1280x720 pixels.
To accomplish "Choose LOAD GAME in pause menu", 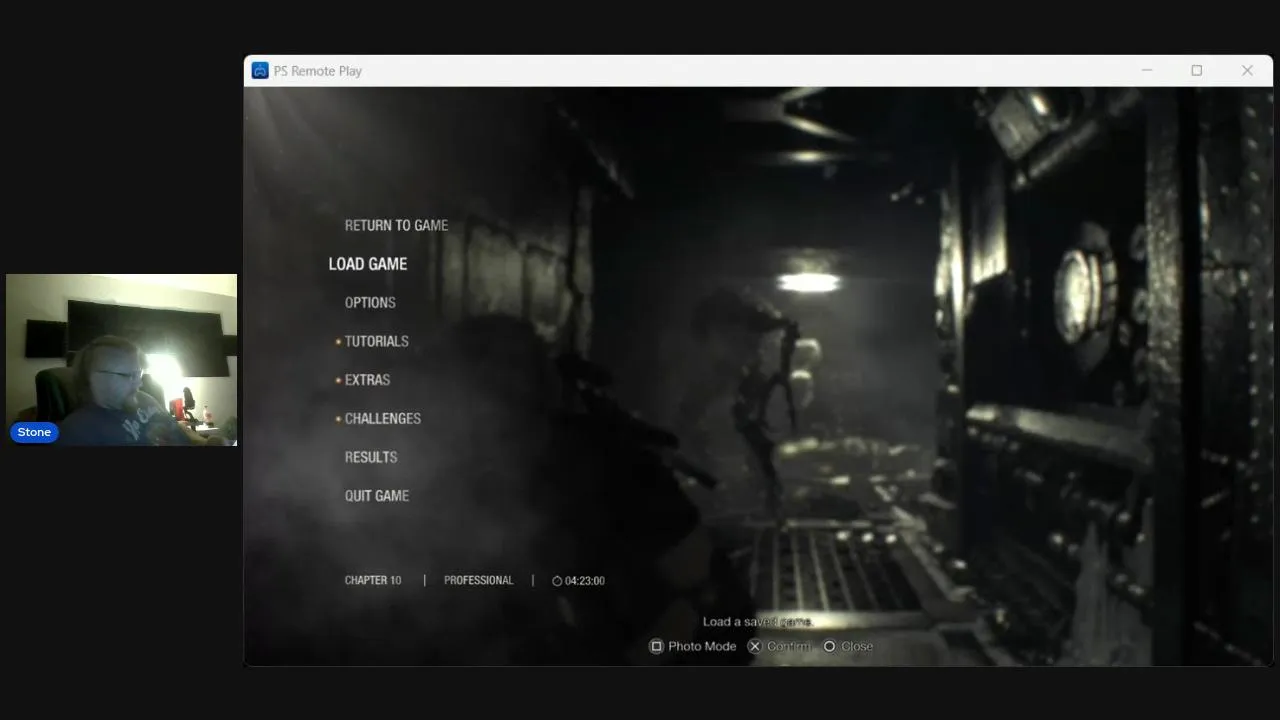I will [x=368, y=264].
